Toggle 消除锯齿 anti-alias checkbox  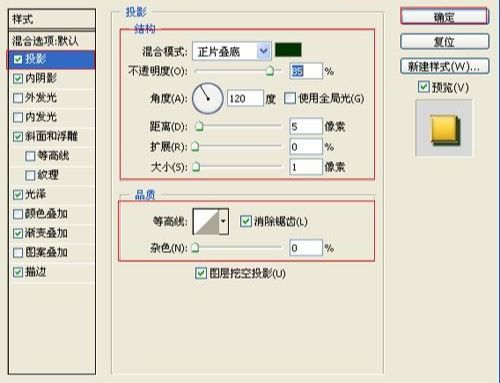click(x=246, y=221)
